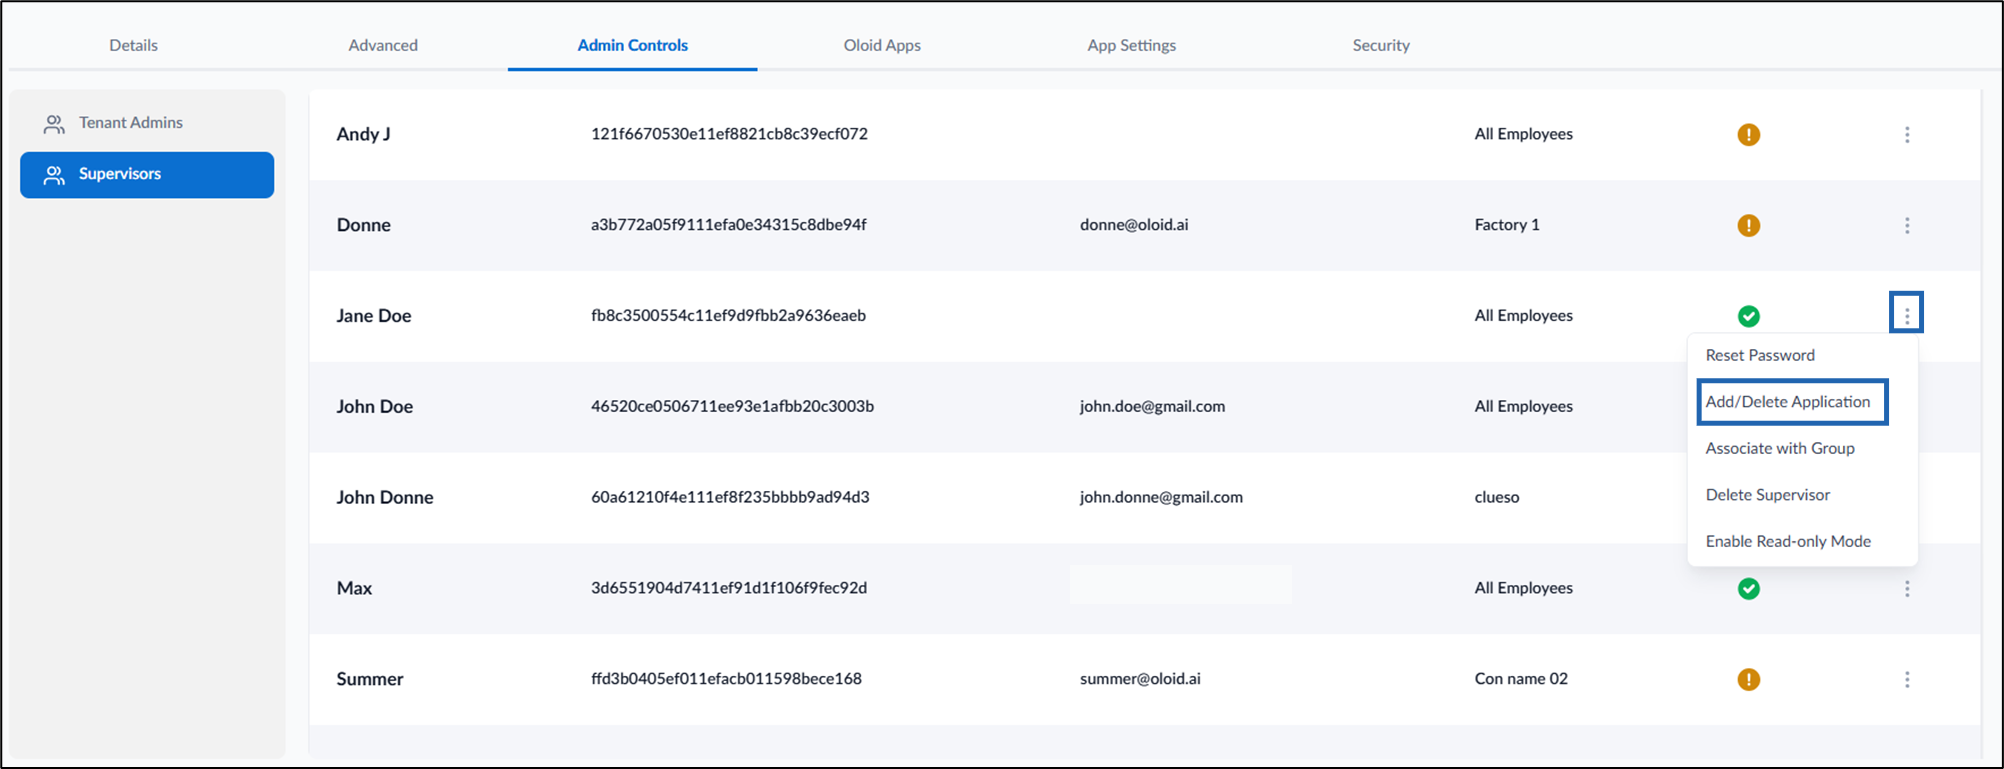Click email john.donne@gmail.com
Screen dimensions: 2004x769
click(x=1161, y=497)
